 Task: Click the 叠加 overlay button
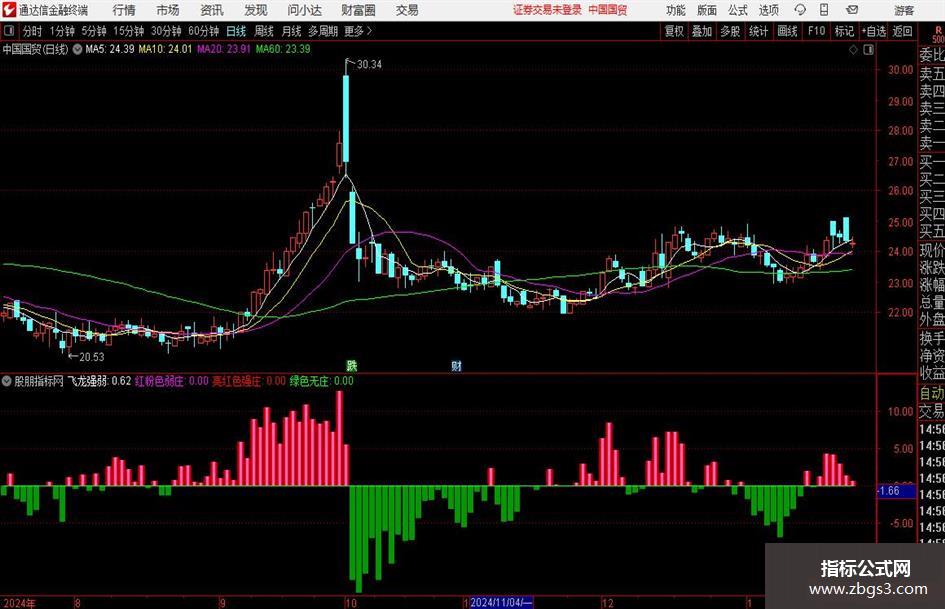702,31
